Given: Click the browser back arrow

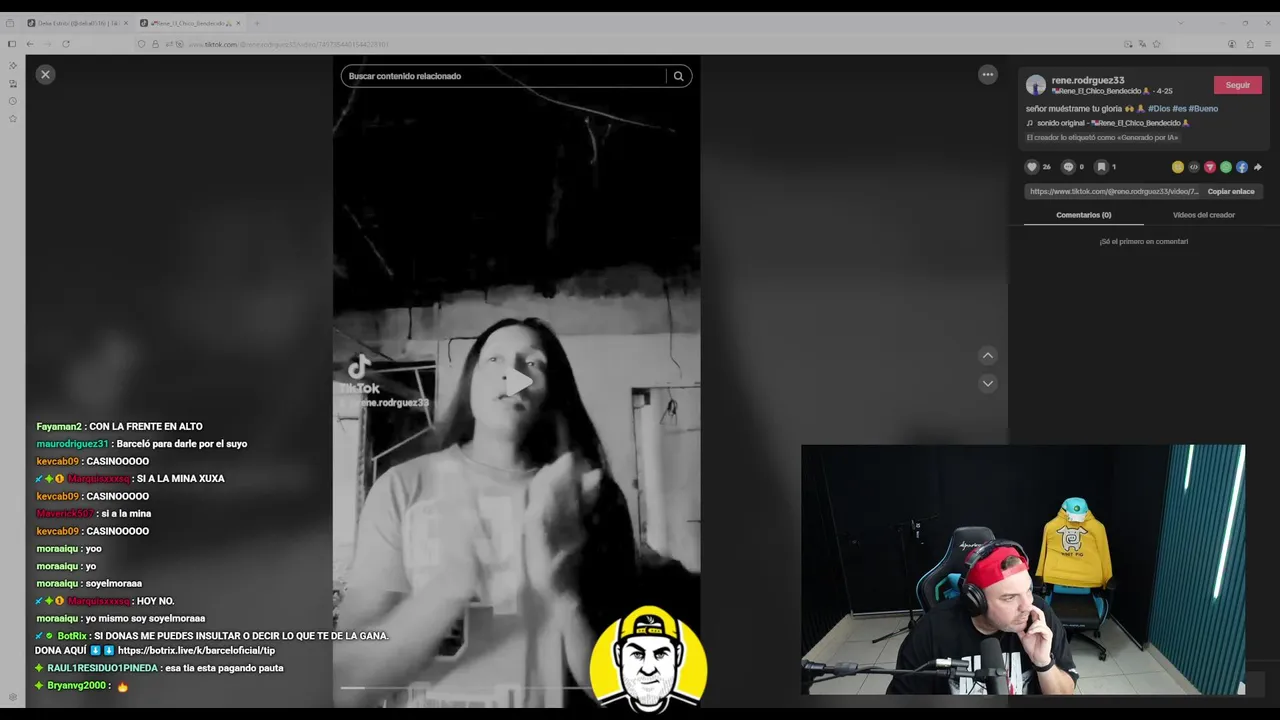Looking at the screenshot, I should 30,44.
